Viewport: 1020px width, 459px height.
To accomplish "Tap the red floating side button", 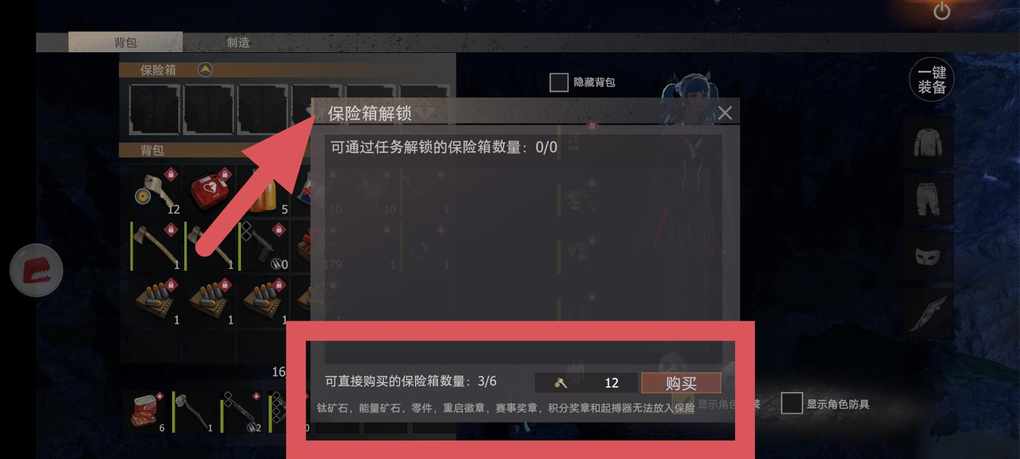I will pyautogui.click(x=36, y=270).
